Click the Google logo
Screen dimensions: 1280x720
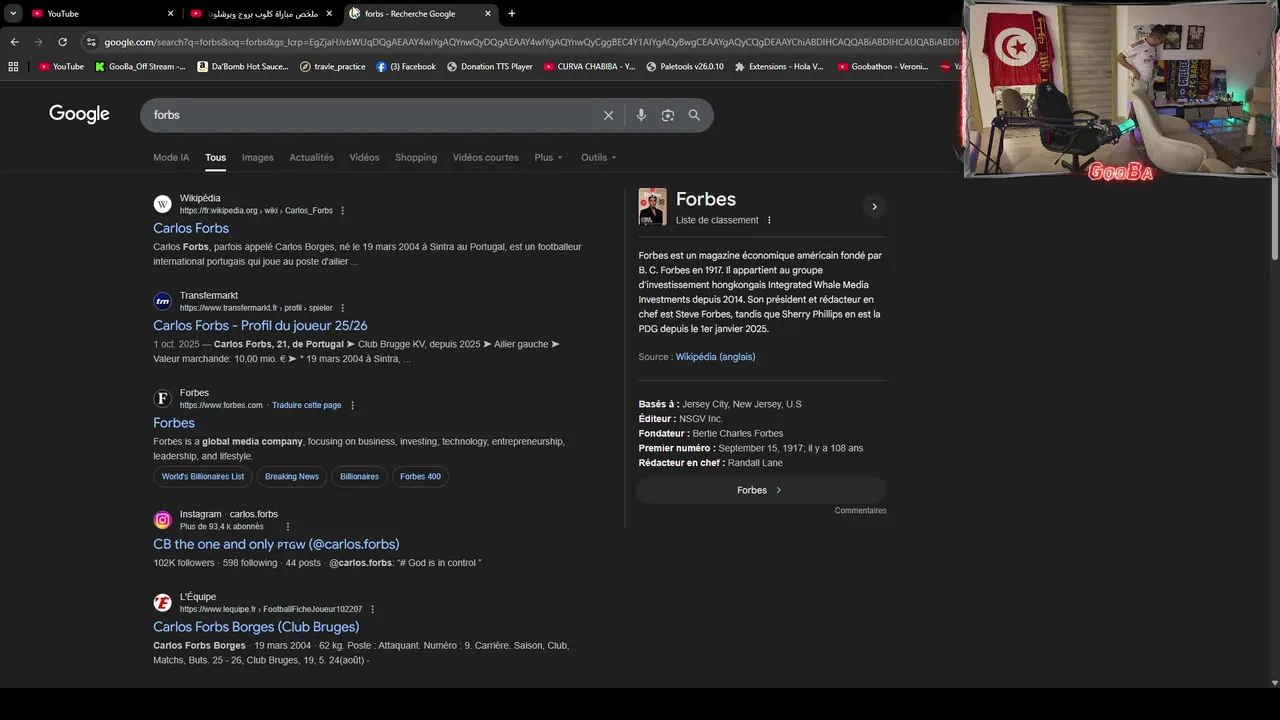pyautogui.click(x=79, y=114)
